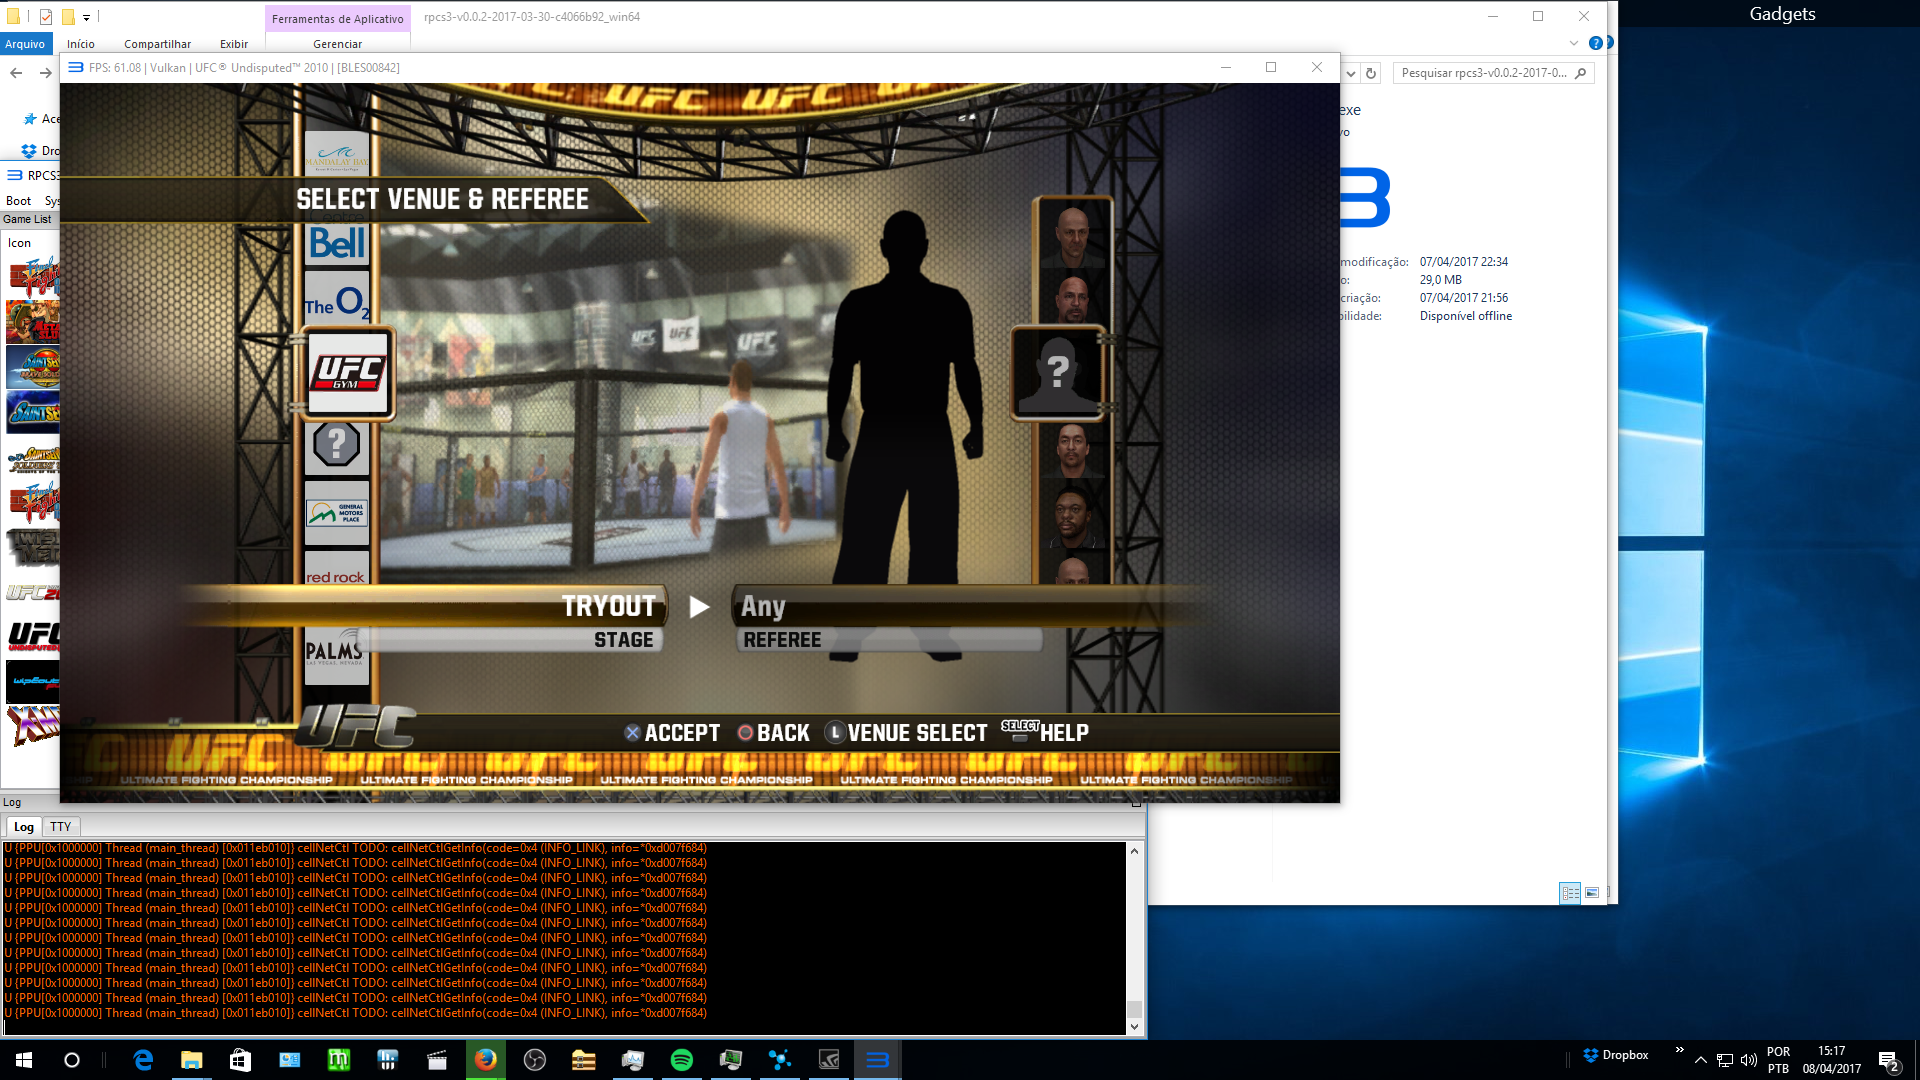Screen dimensions: 1920x1080
Task: Open Firefox from the taskbar
Action: coord(486,1060)
